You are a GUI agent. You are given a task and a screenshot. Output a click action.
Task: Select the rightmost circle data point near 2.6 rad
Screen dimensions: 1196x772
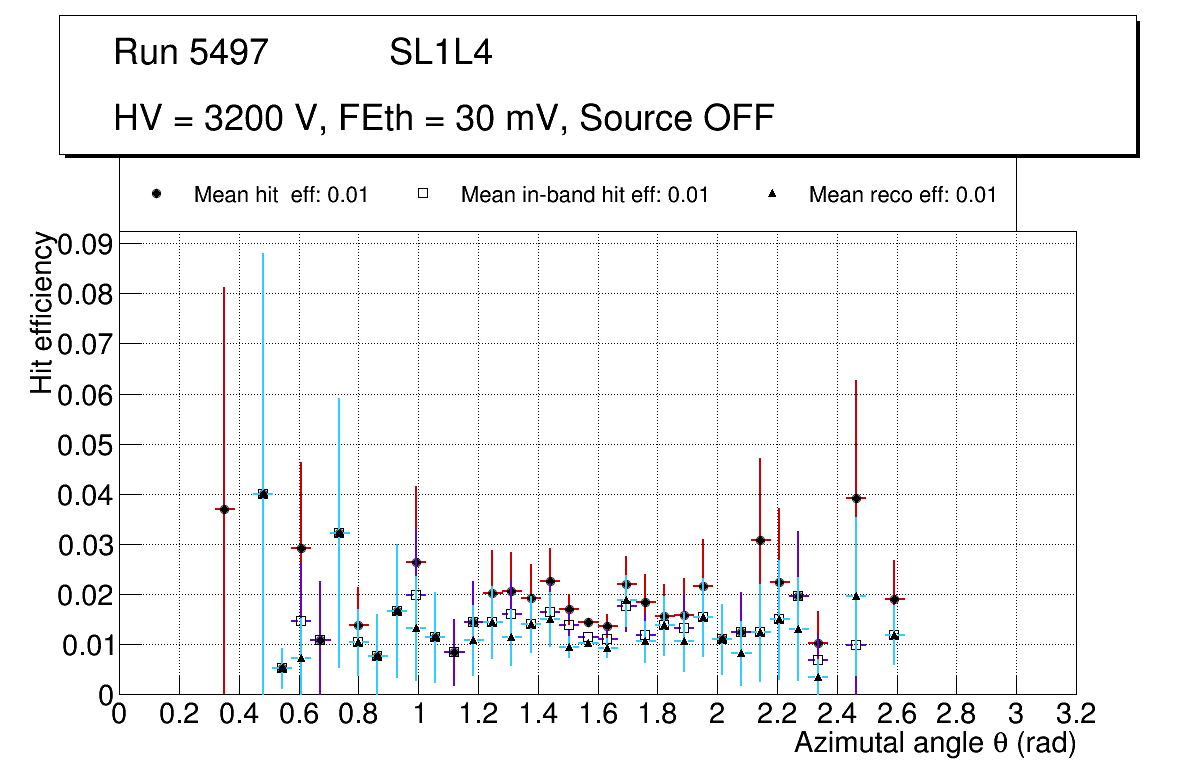tap(894, 599)
